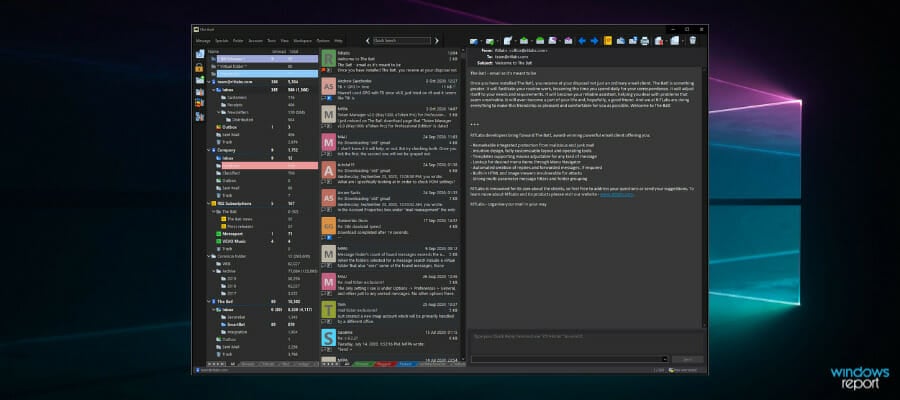Select the VEVO Music feed

pos(236,241)
